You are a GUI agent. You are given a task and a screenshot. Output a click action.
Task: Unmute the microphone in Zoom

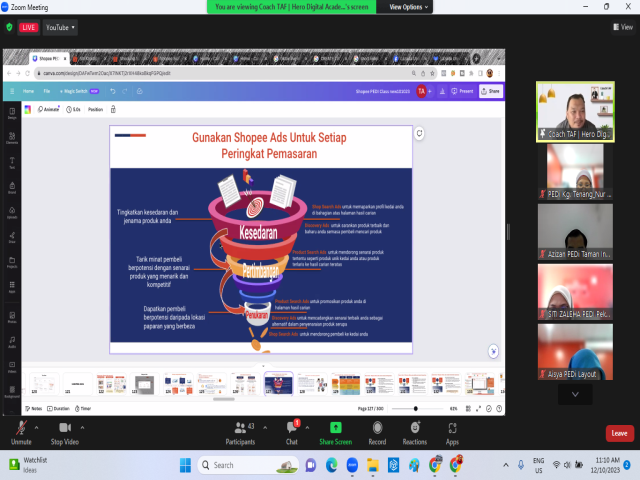click(20, 428)
